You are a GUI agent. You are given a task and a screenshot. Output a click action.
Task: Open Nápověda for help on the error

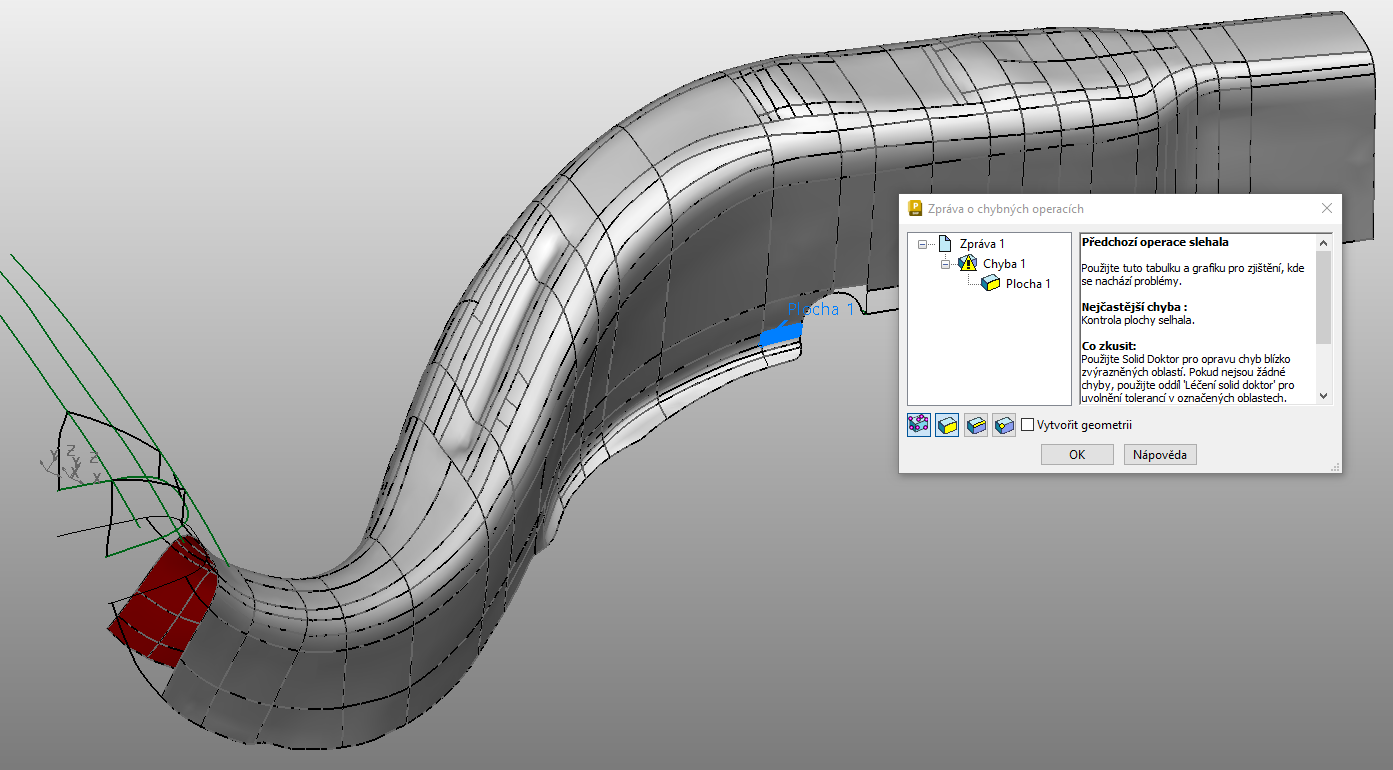point(1160,454)
